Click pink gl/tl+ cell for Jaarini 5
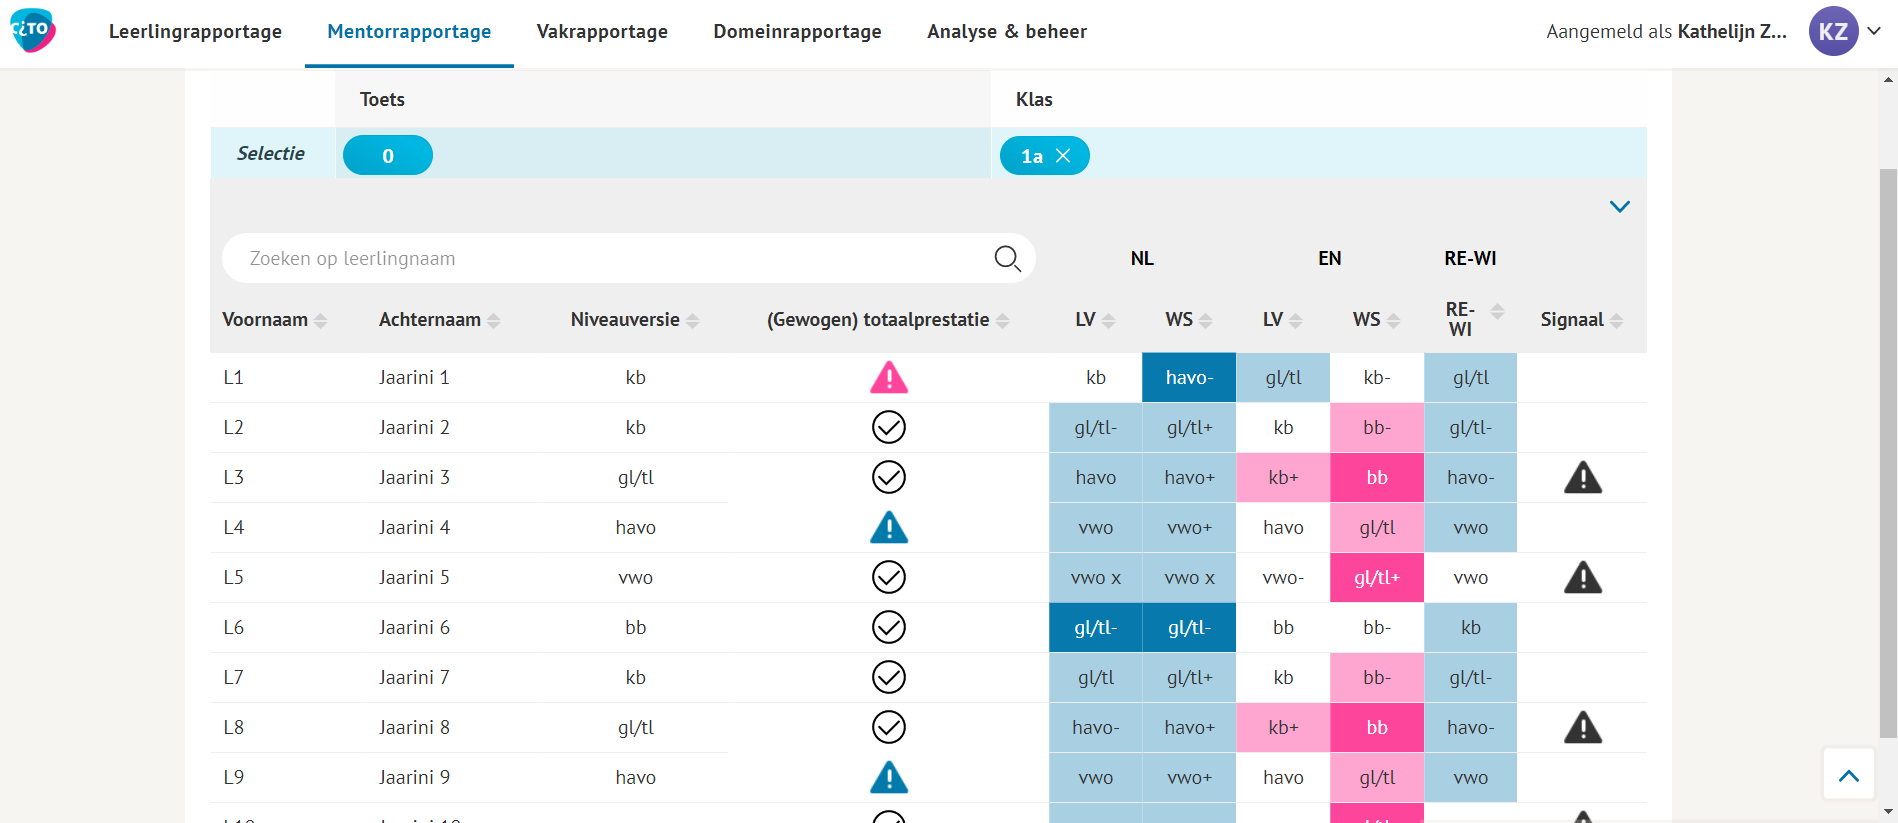The image size is (1898, 823). tap(1377, 577)
